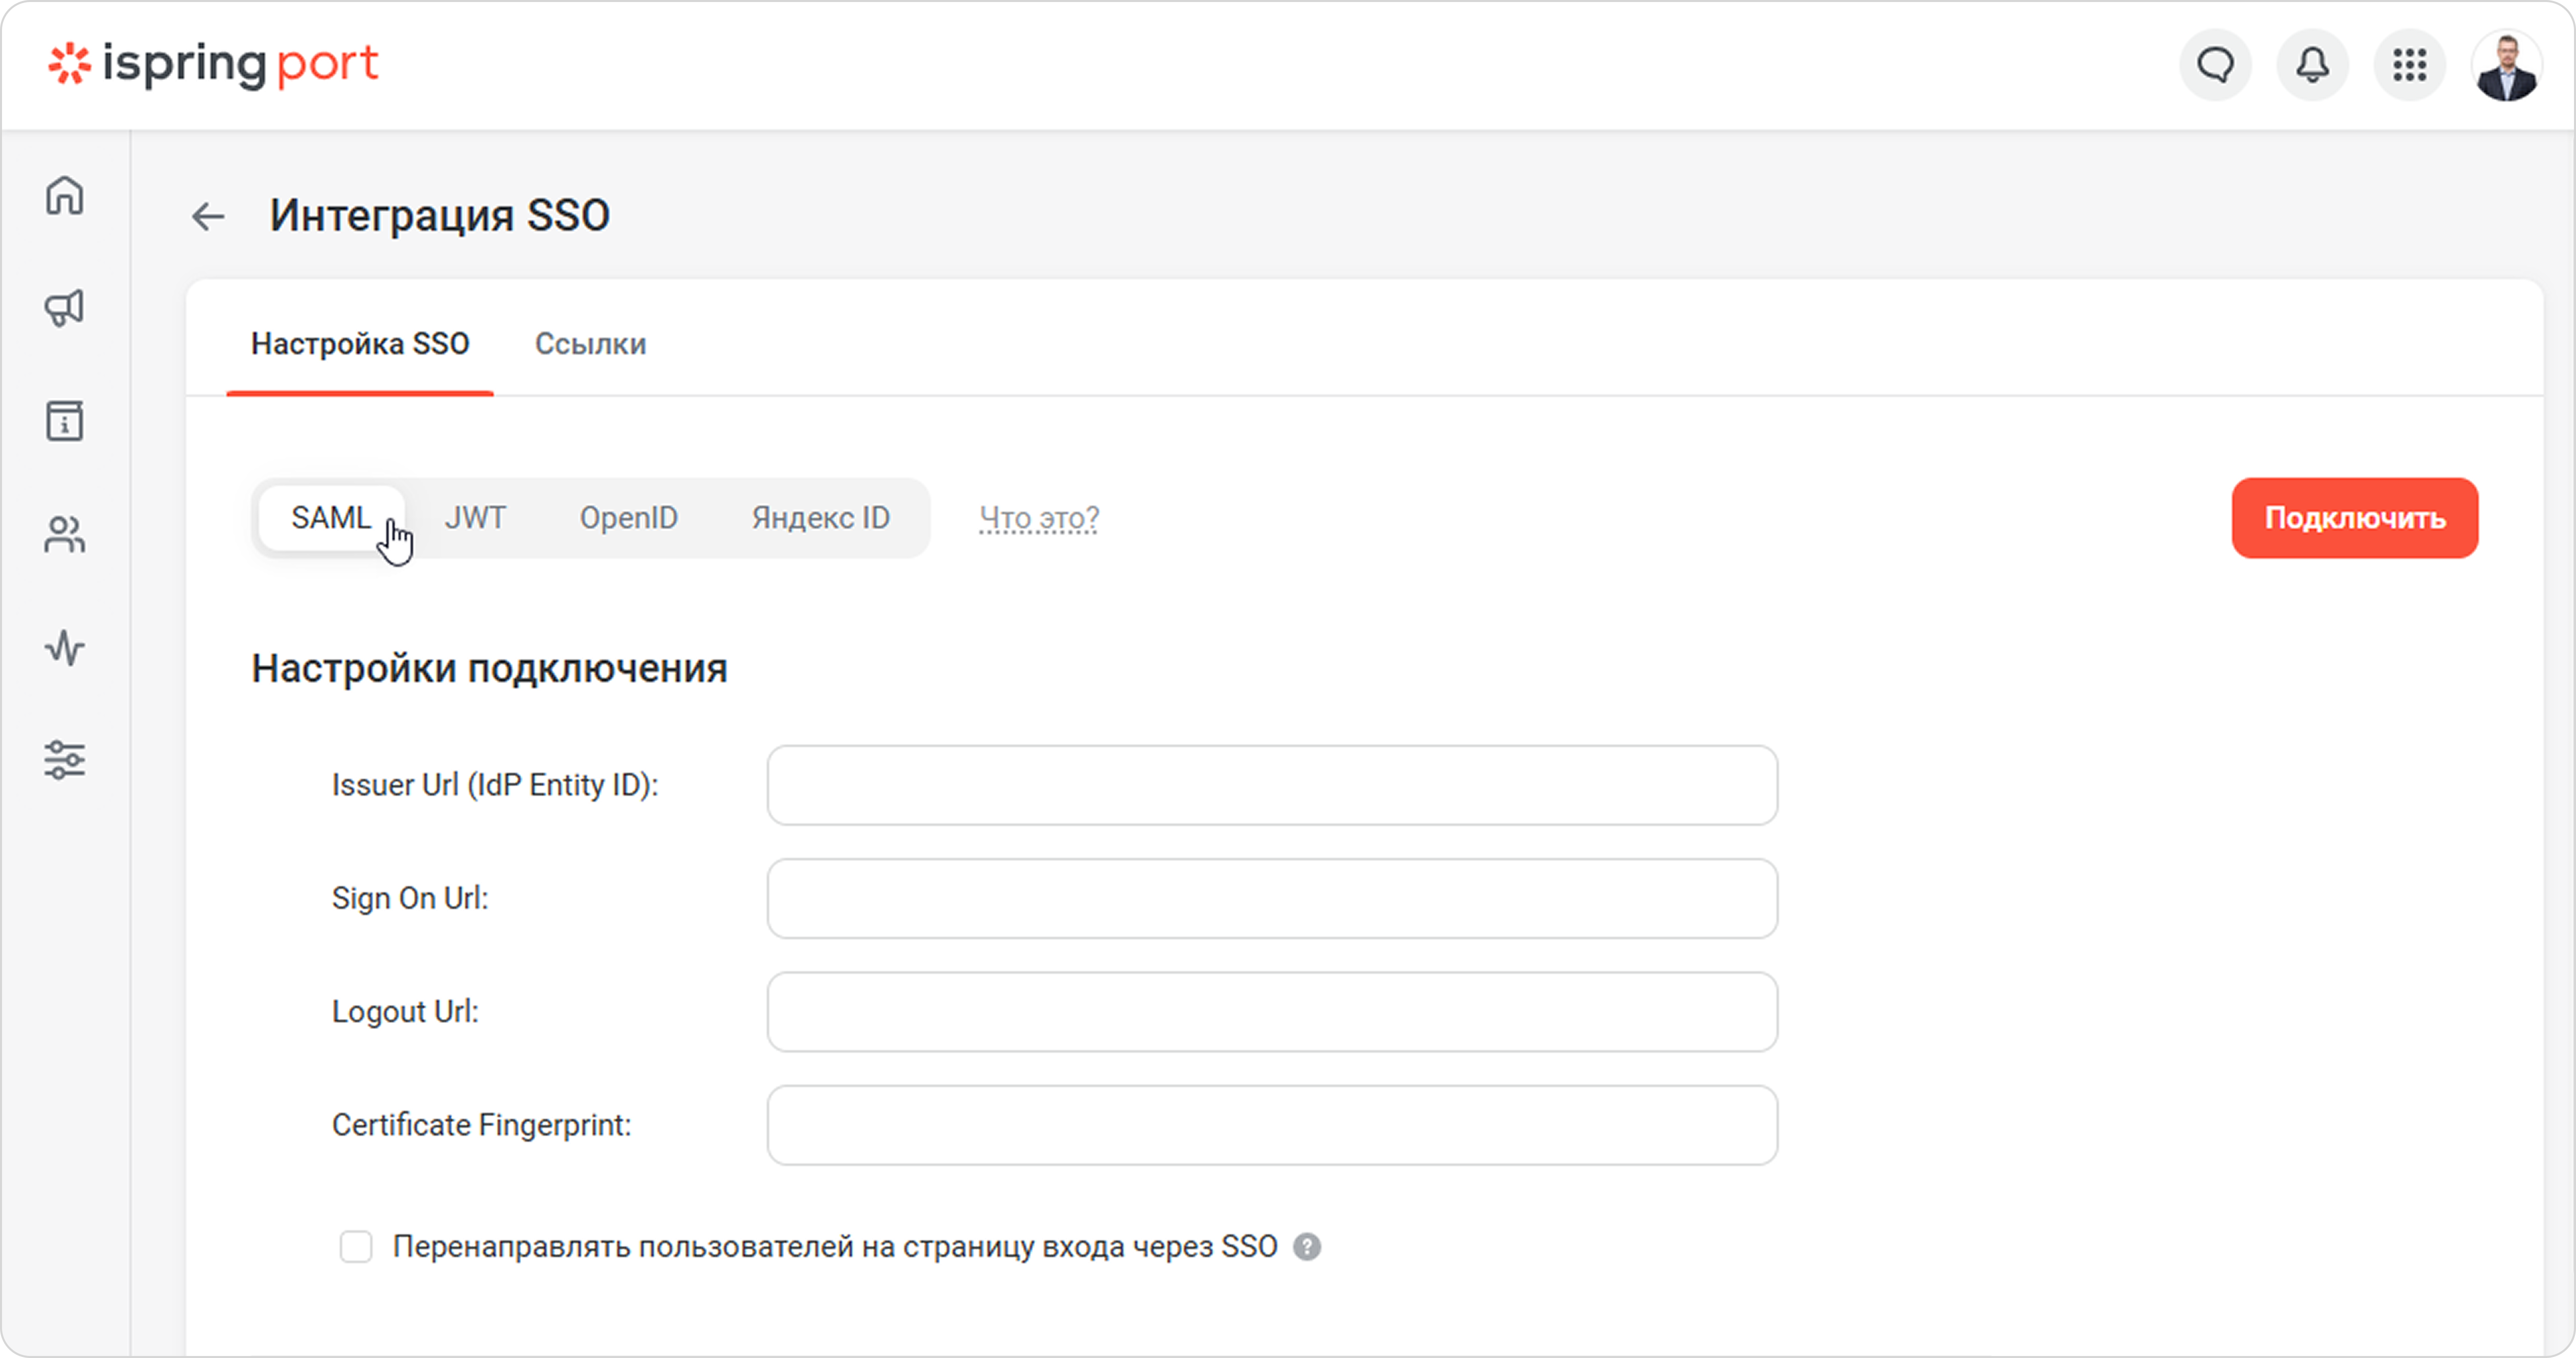Image resolution: width=2576 pixels, height=1358 pixels.
Task: Open the notifications bell
Action: click(x=2312, y=66)
